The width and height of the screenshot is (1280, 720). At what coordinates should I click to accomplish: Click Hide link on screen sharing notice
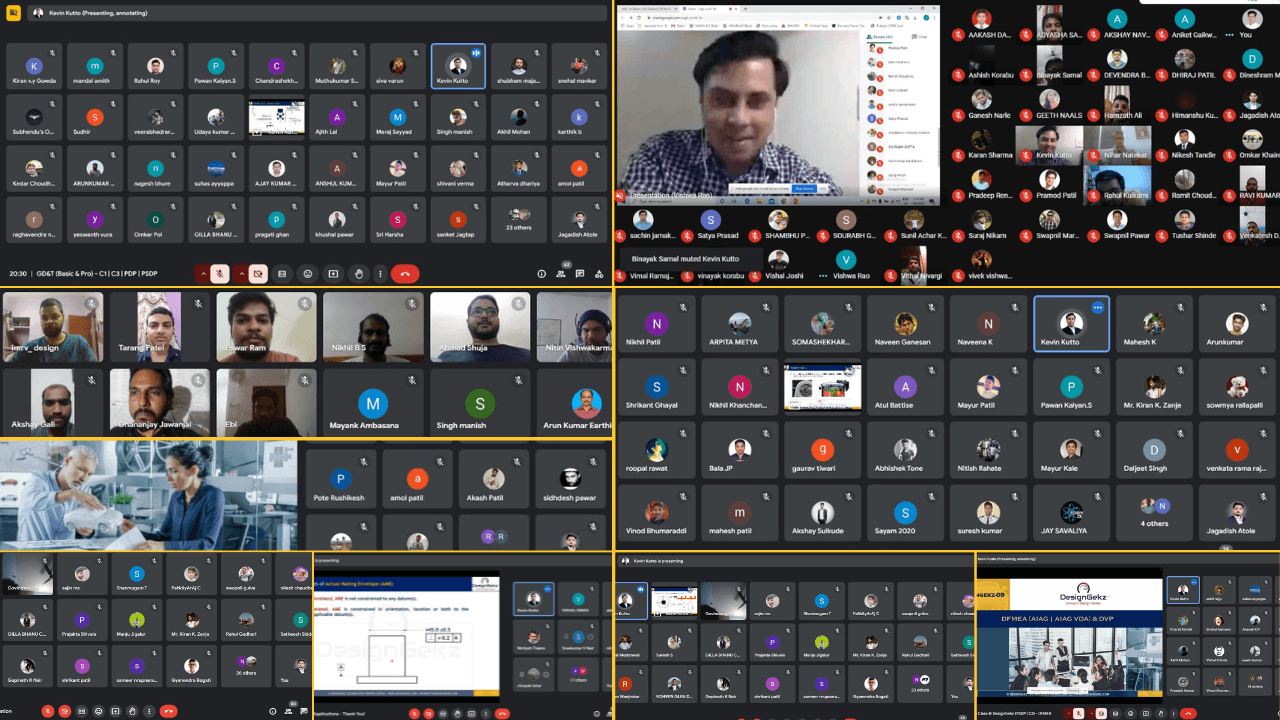coord(823,188)
